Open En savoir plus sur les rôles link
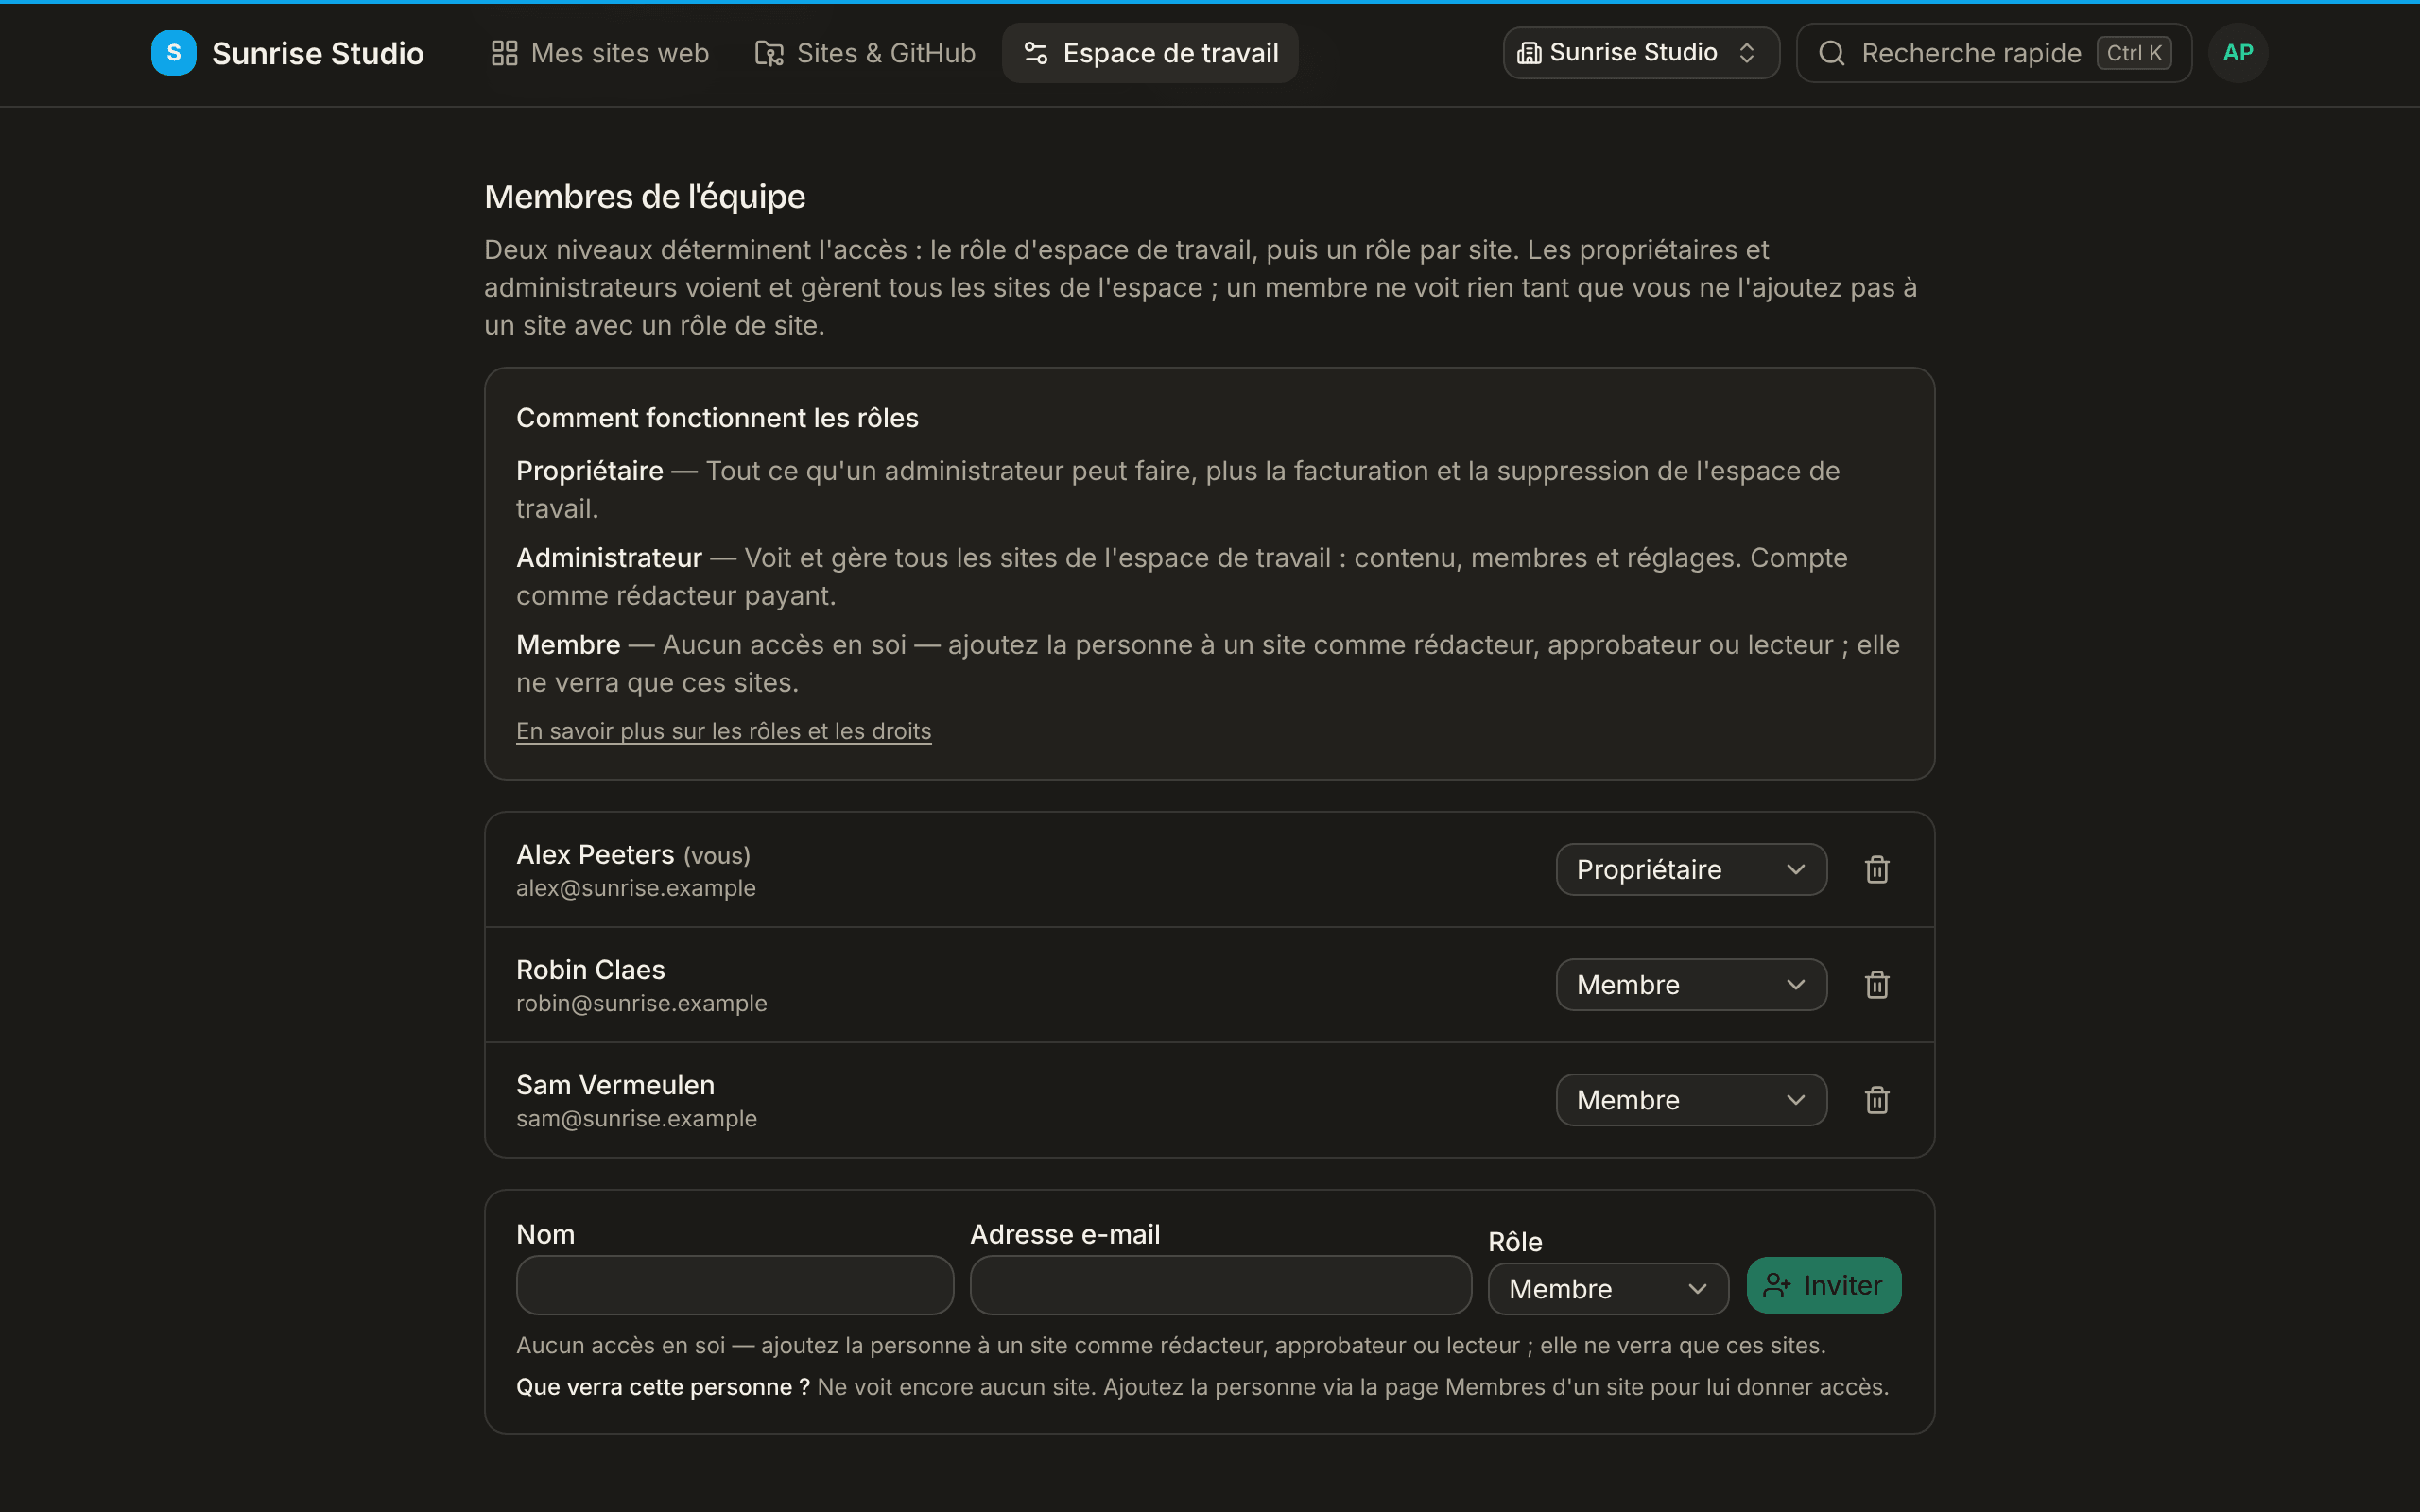This screenshot has height=1512, width=2420. [x=723, y=731]
